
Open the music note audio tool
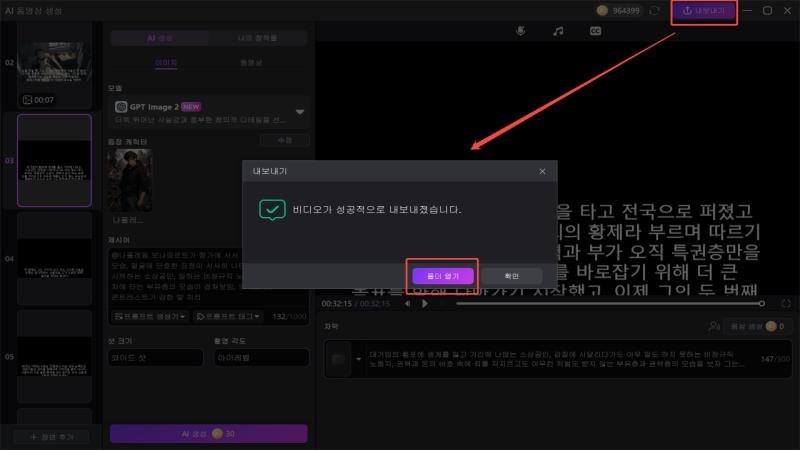pos(558,31)
